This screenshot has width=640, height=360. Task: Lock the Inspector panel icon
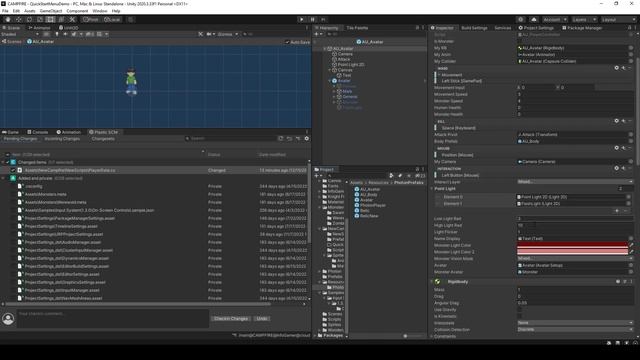[x=629, y=28]
